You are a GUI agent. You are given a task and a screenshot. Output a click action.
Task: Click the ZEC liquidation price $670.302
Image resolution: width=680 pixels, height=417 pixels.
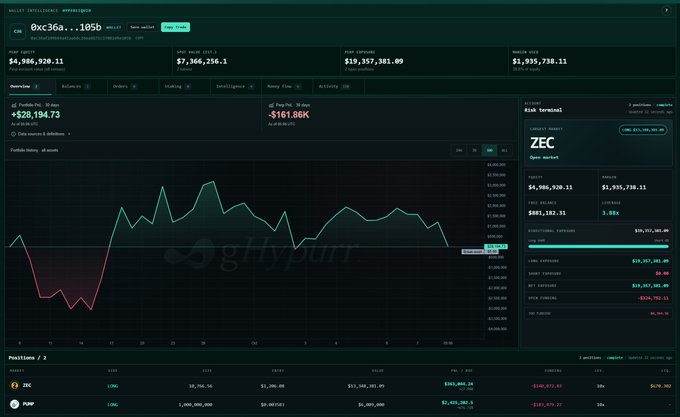coord(660,386)
